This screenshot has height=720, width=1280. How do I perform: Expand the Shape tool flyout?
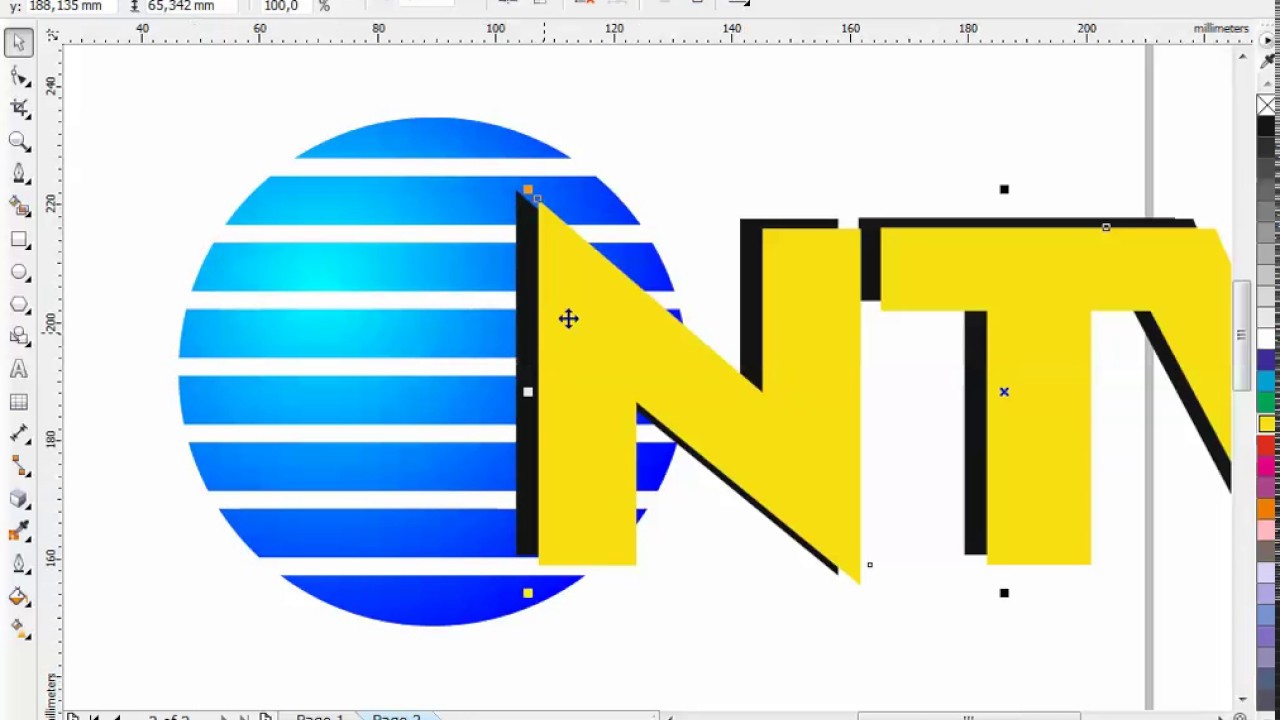pyautogui.click(x=28, y=86)
